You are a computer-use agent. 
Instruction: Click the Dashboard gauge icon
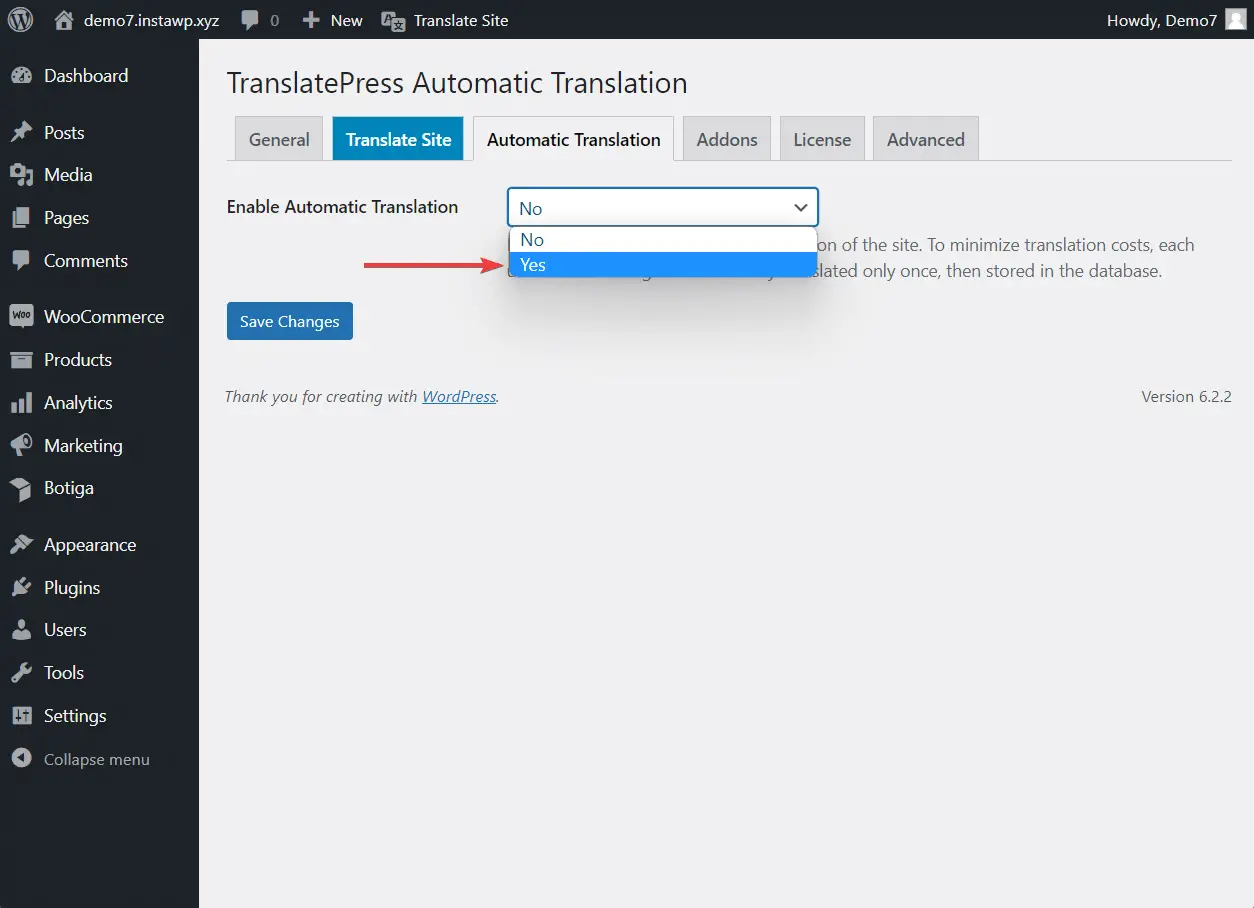pos(21,76)
